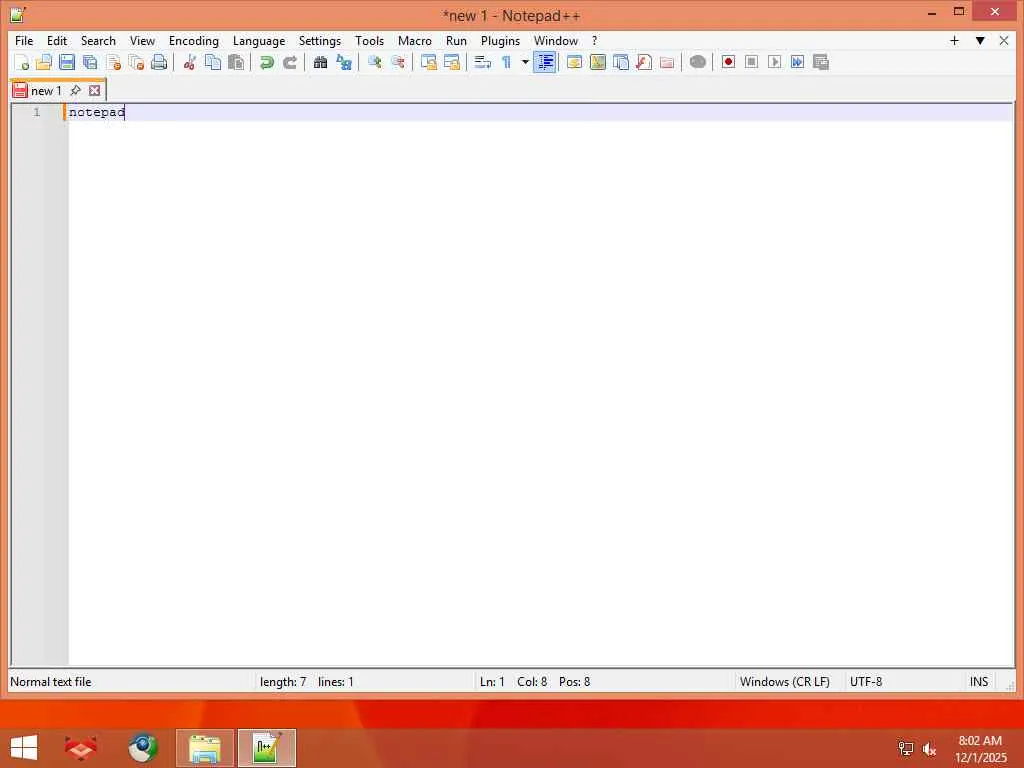1024x768 pixels.
Task: Open the Plugins menu
Action: [x=500, y=40]
